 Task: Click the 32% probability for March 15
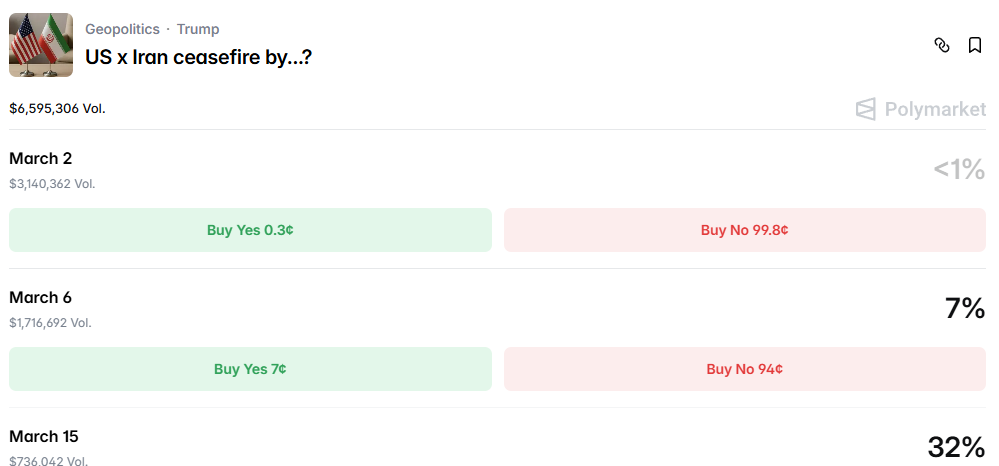click(956, 447)
